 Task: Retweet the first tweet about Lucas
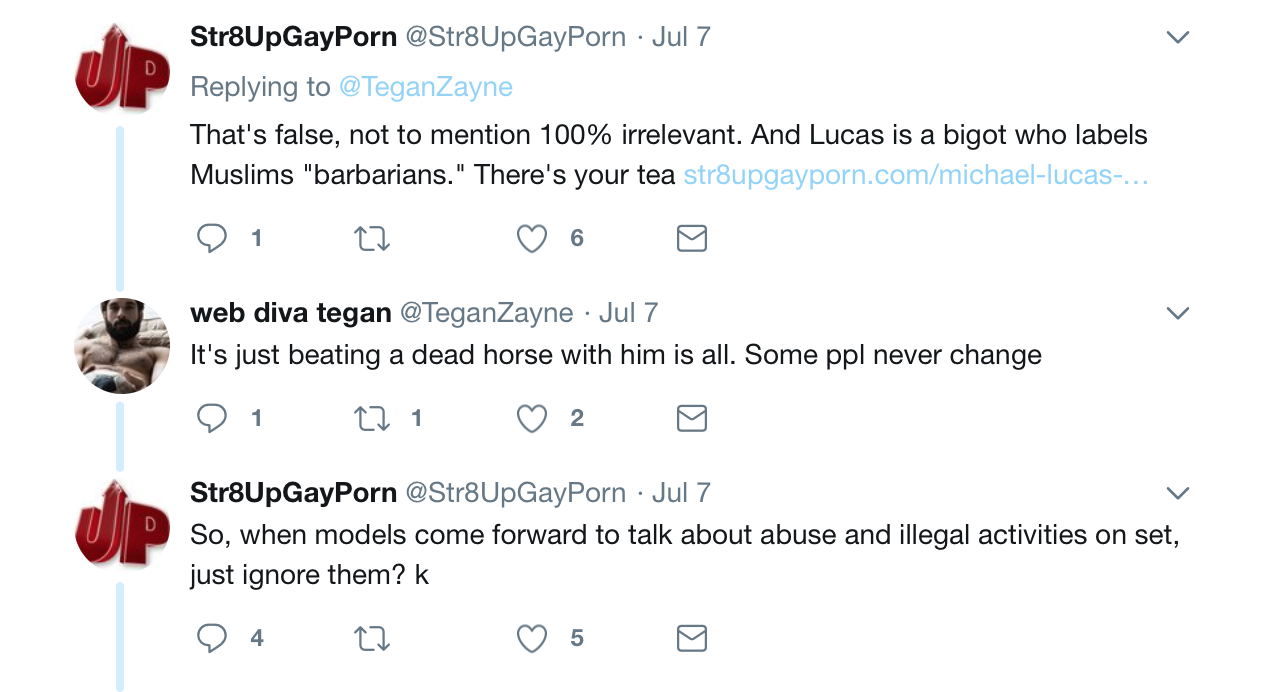coord(372,238)
